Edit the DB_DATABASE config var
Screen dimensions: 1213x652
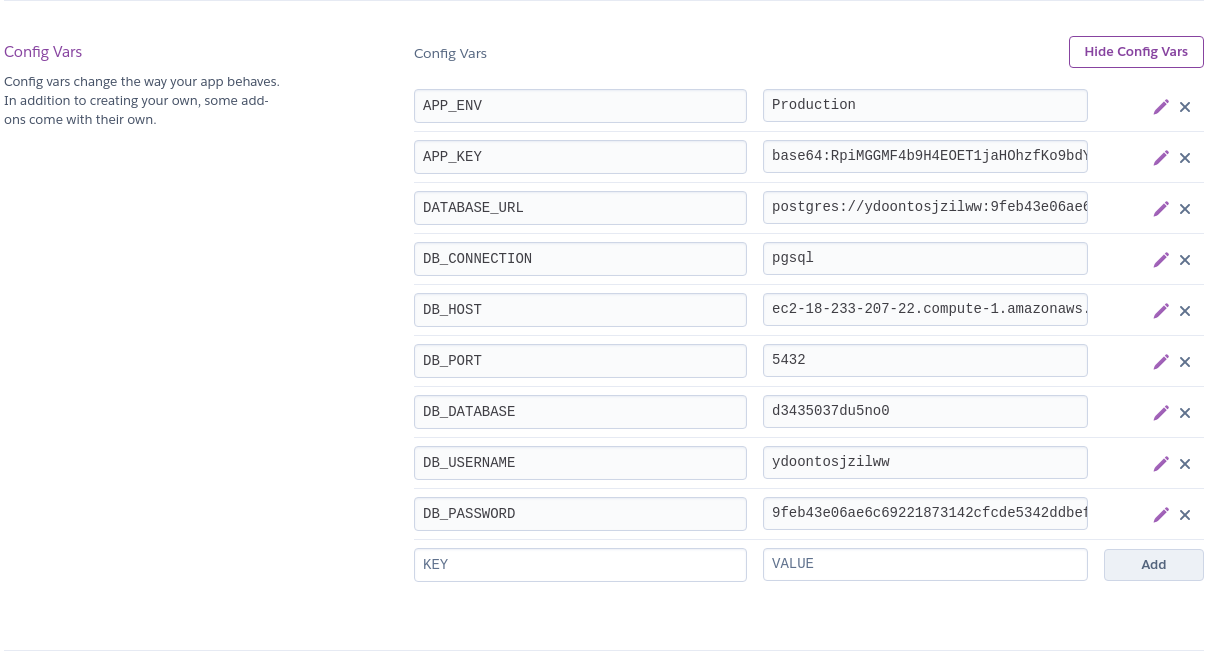[1161, 412]
